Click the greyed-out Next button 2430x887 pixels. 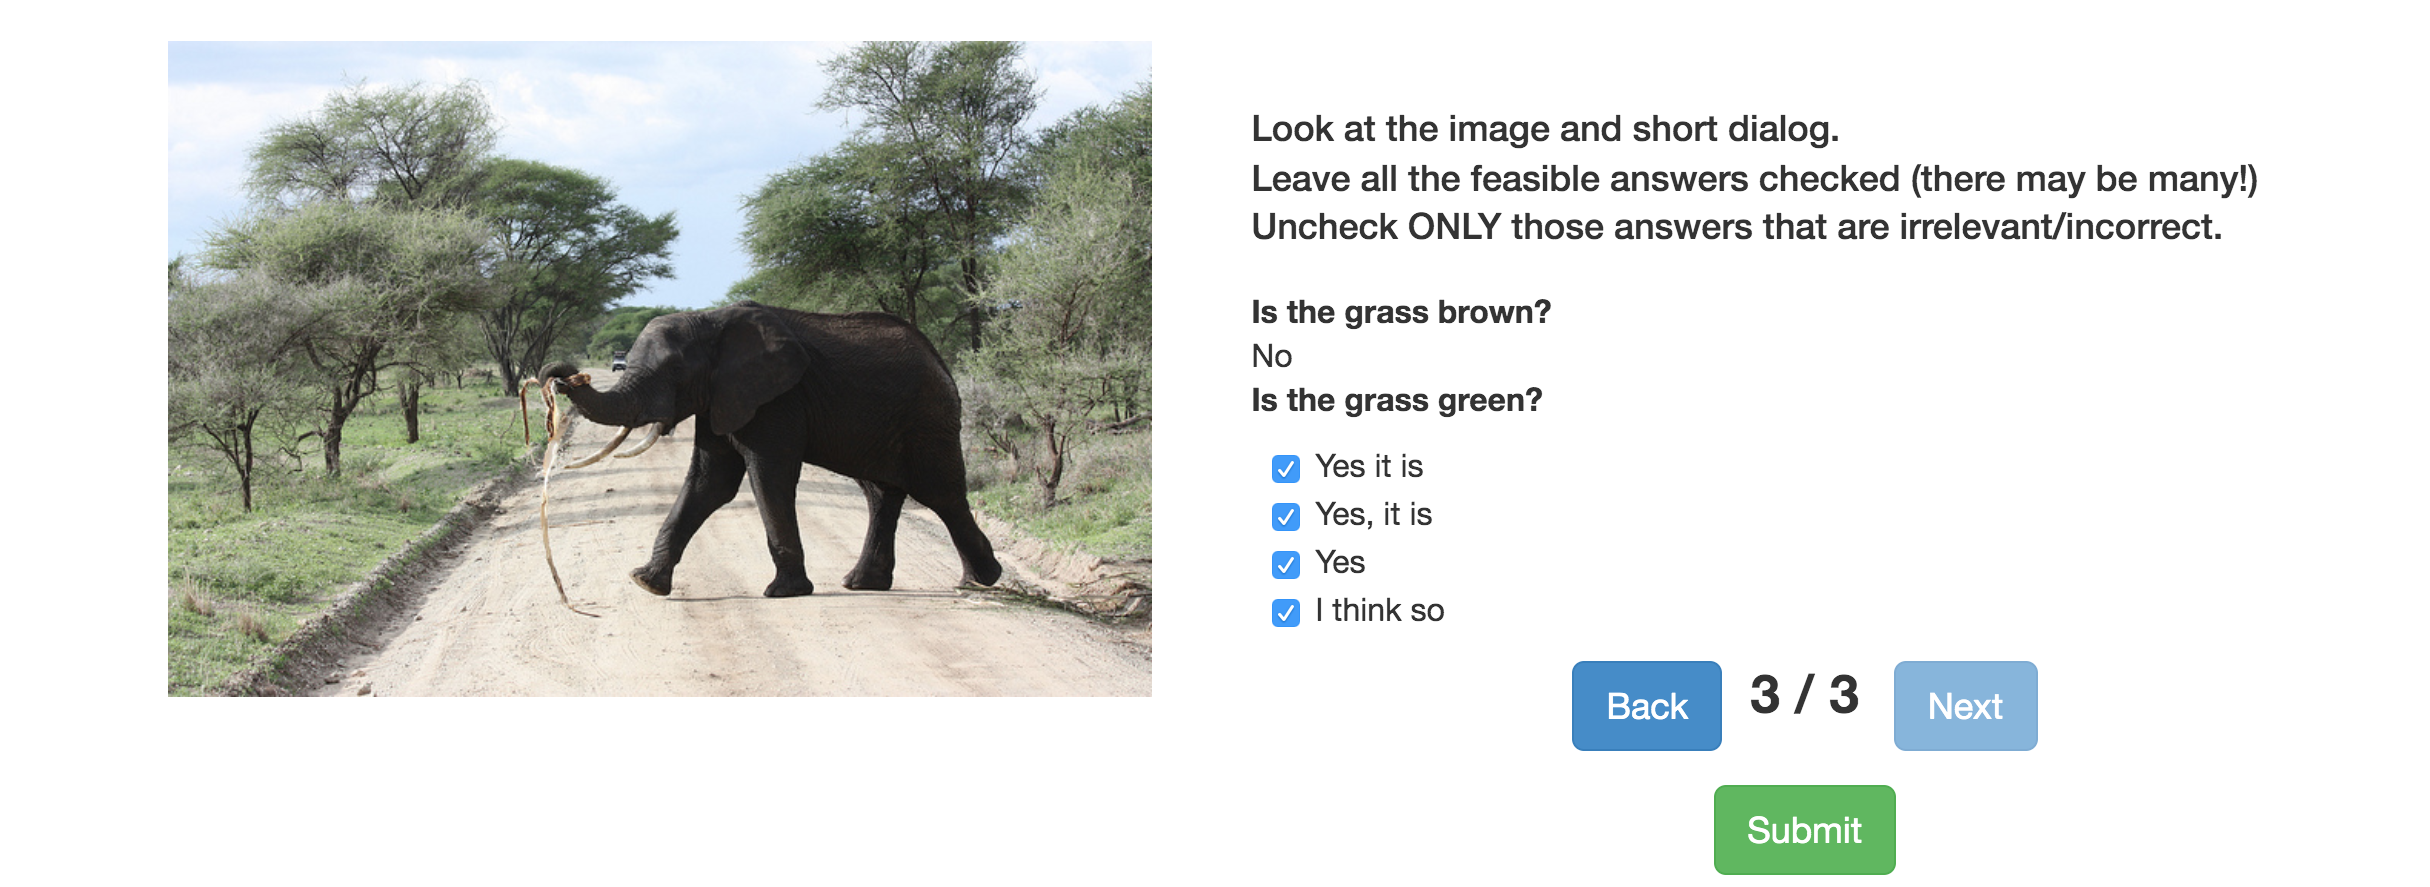[1965, 706]
